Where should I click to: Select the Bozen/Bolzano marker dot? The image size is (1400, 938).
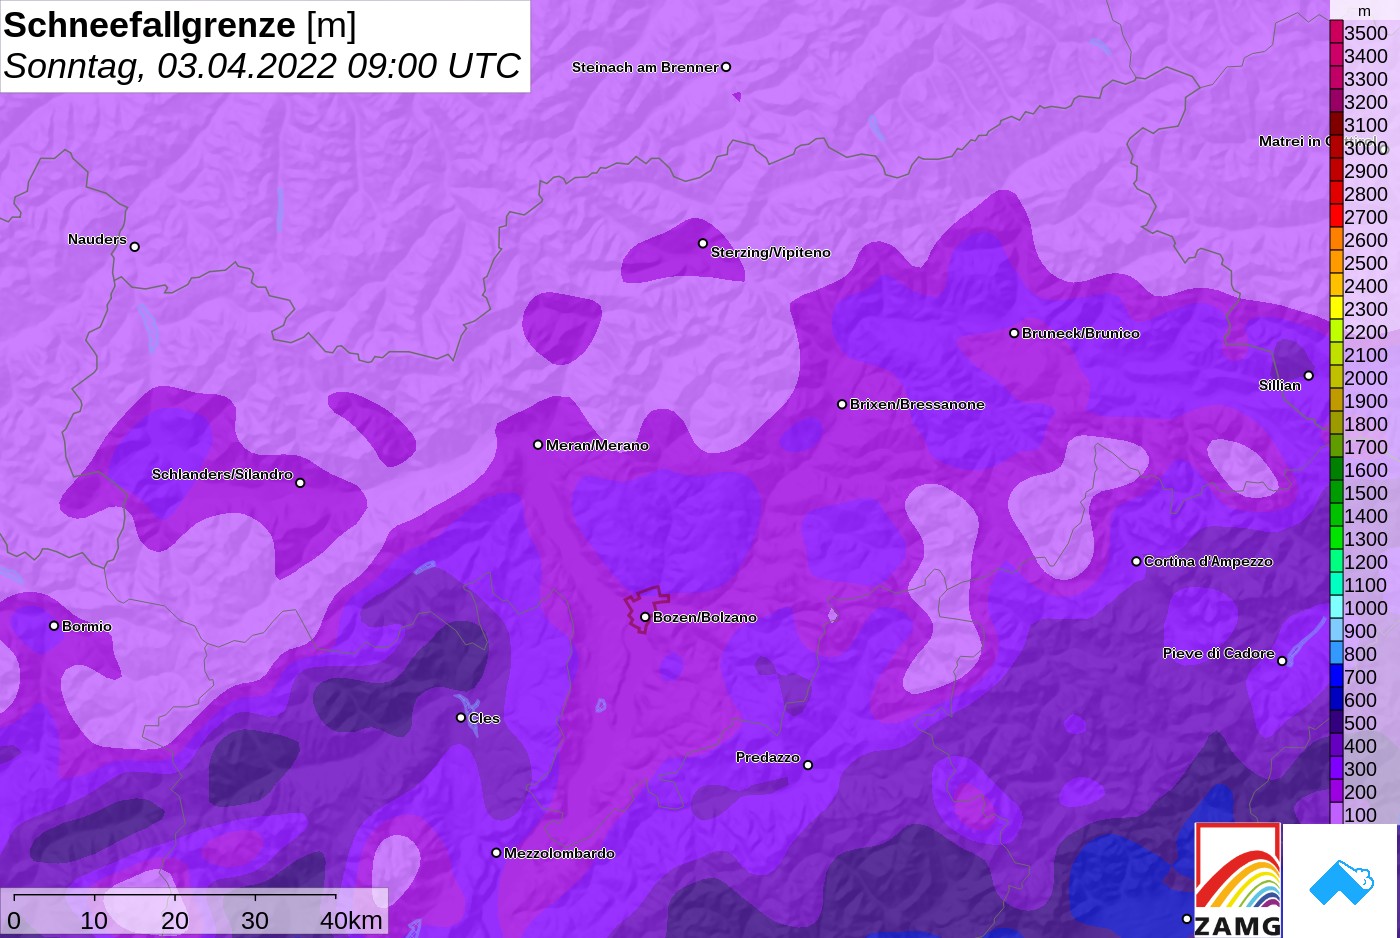645,617
